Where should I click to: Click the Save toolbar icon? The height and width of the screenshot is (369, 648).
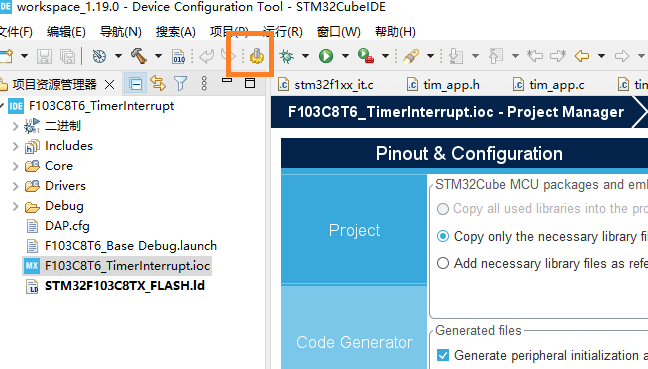coord(44,56)
